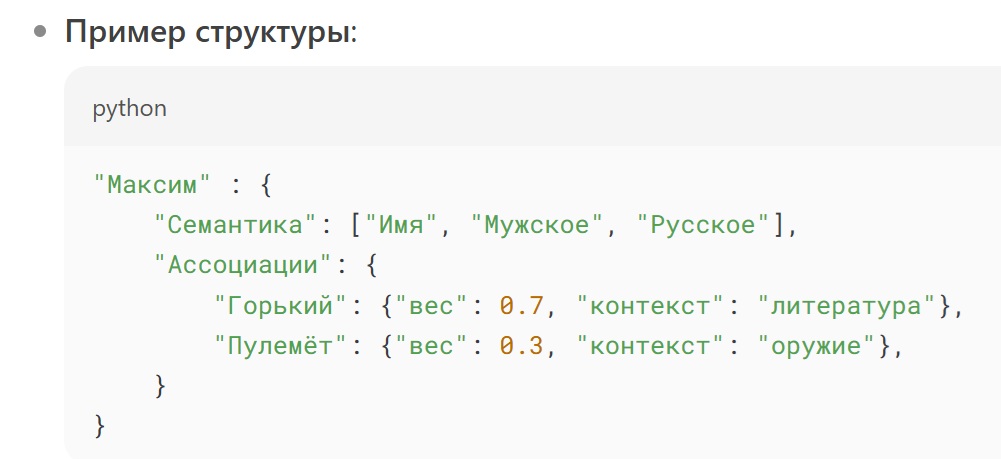Click the "Семантика" key string
Viewport: 1001px width, 459px height.
point(236,226)
